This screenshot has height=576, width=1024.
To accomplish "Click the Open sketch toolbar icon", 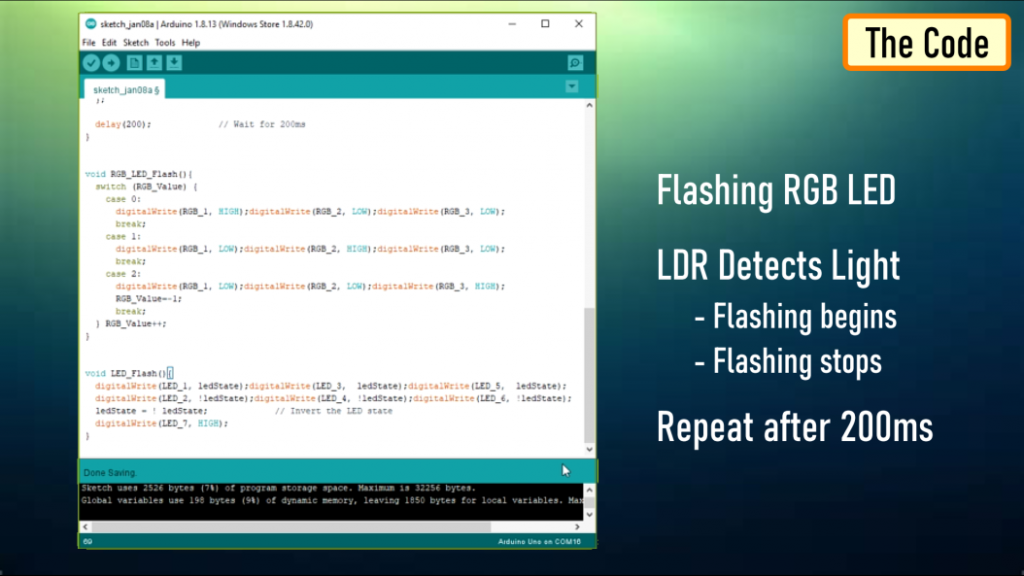I will 154,63.
